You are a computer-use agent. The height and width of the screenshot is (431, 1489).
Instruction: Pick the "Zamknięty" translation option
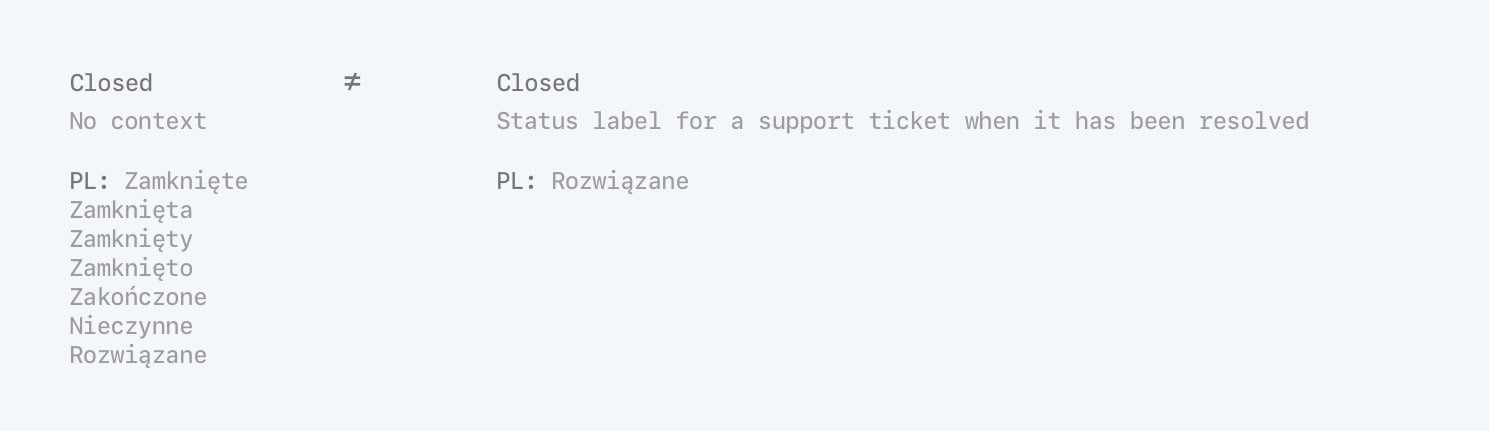point(131,240)
